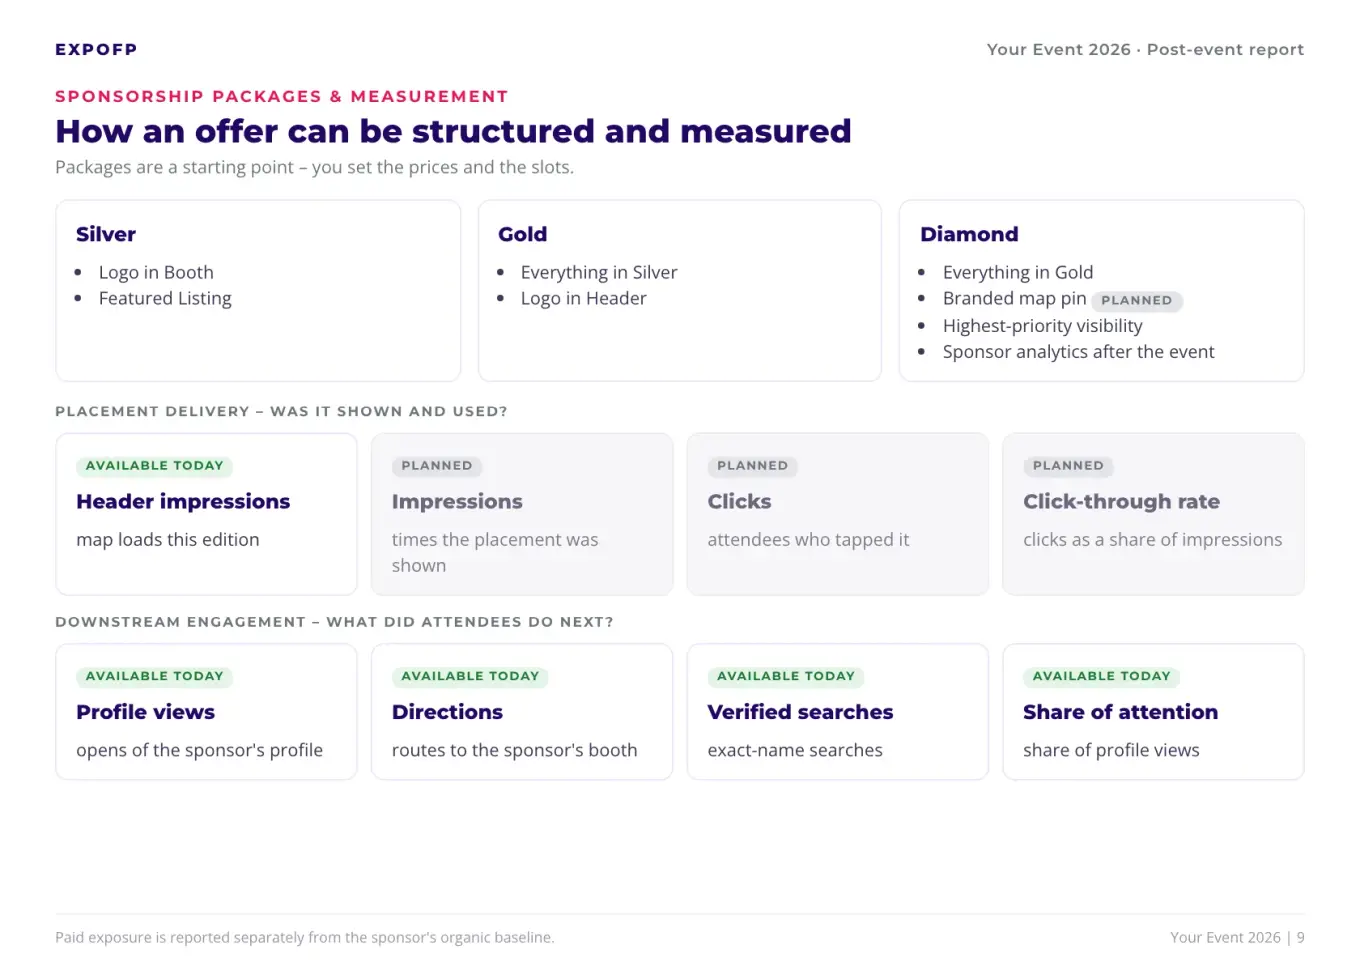Select the 'Click-through rate' heading
This screenshot has width=1360, height=962.
(x=1122, y=502)
